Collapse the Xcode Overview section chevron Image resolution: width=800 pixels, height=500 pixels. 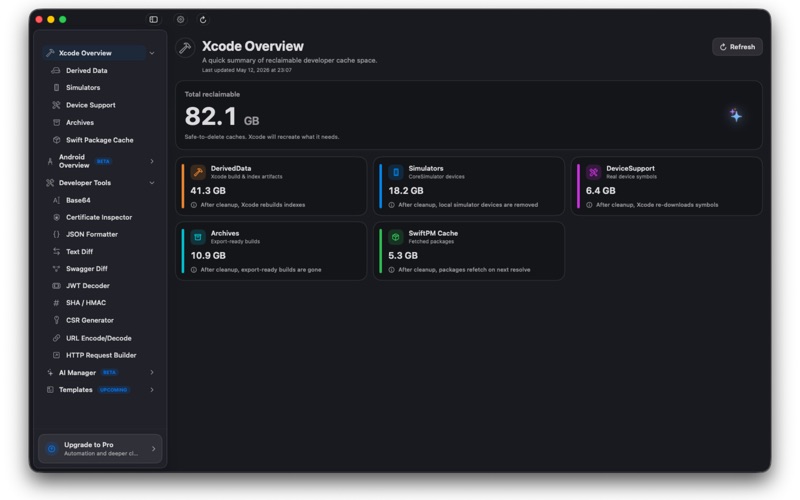pyautogui.click(x=152, y=53)
